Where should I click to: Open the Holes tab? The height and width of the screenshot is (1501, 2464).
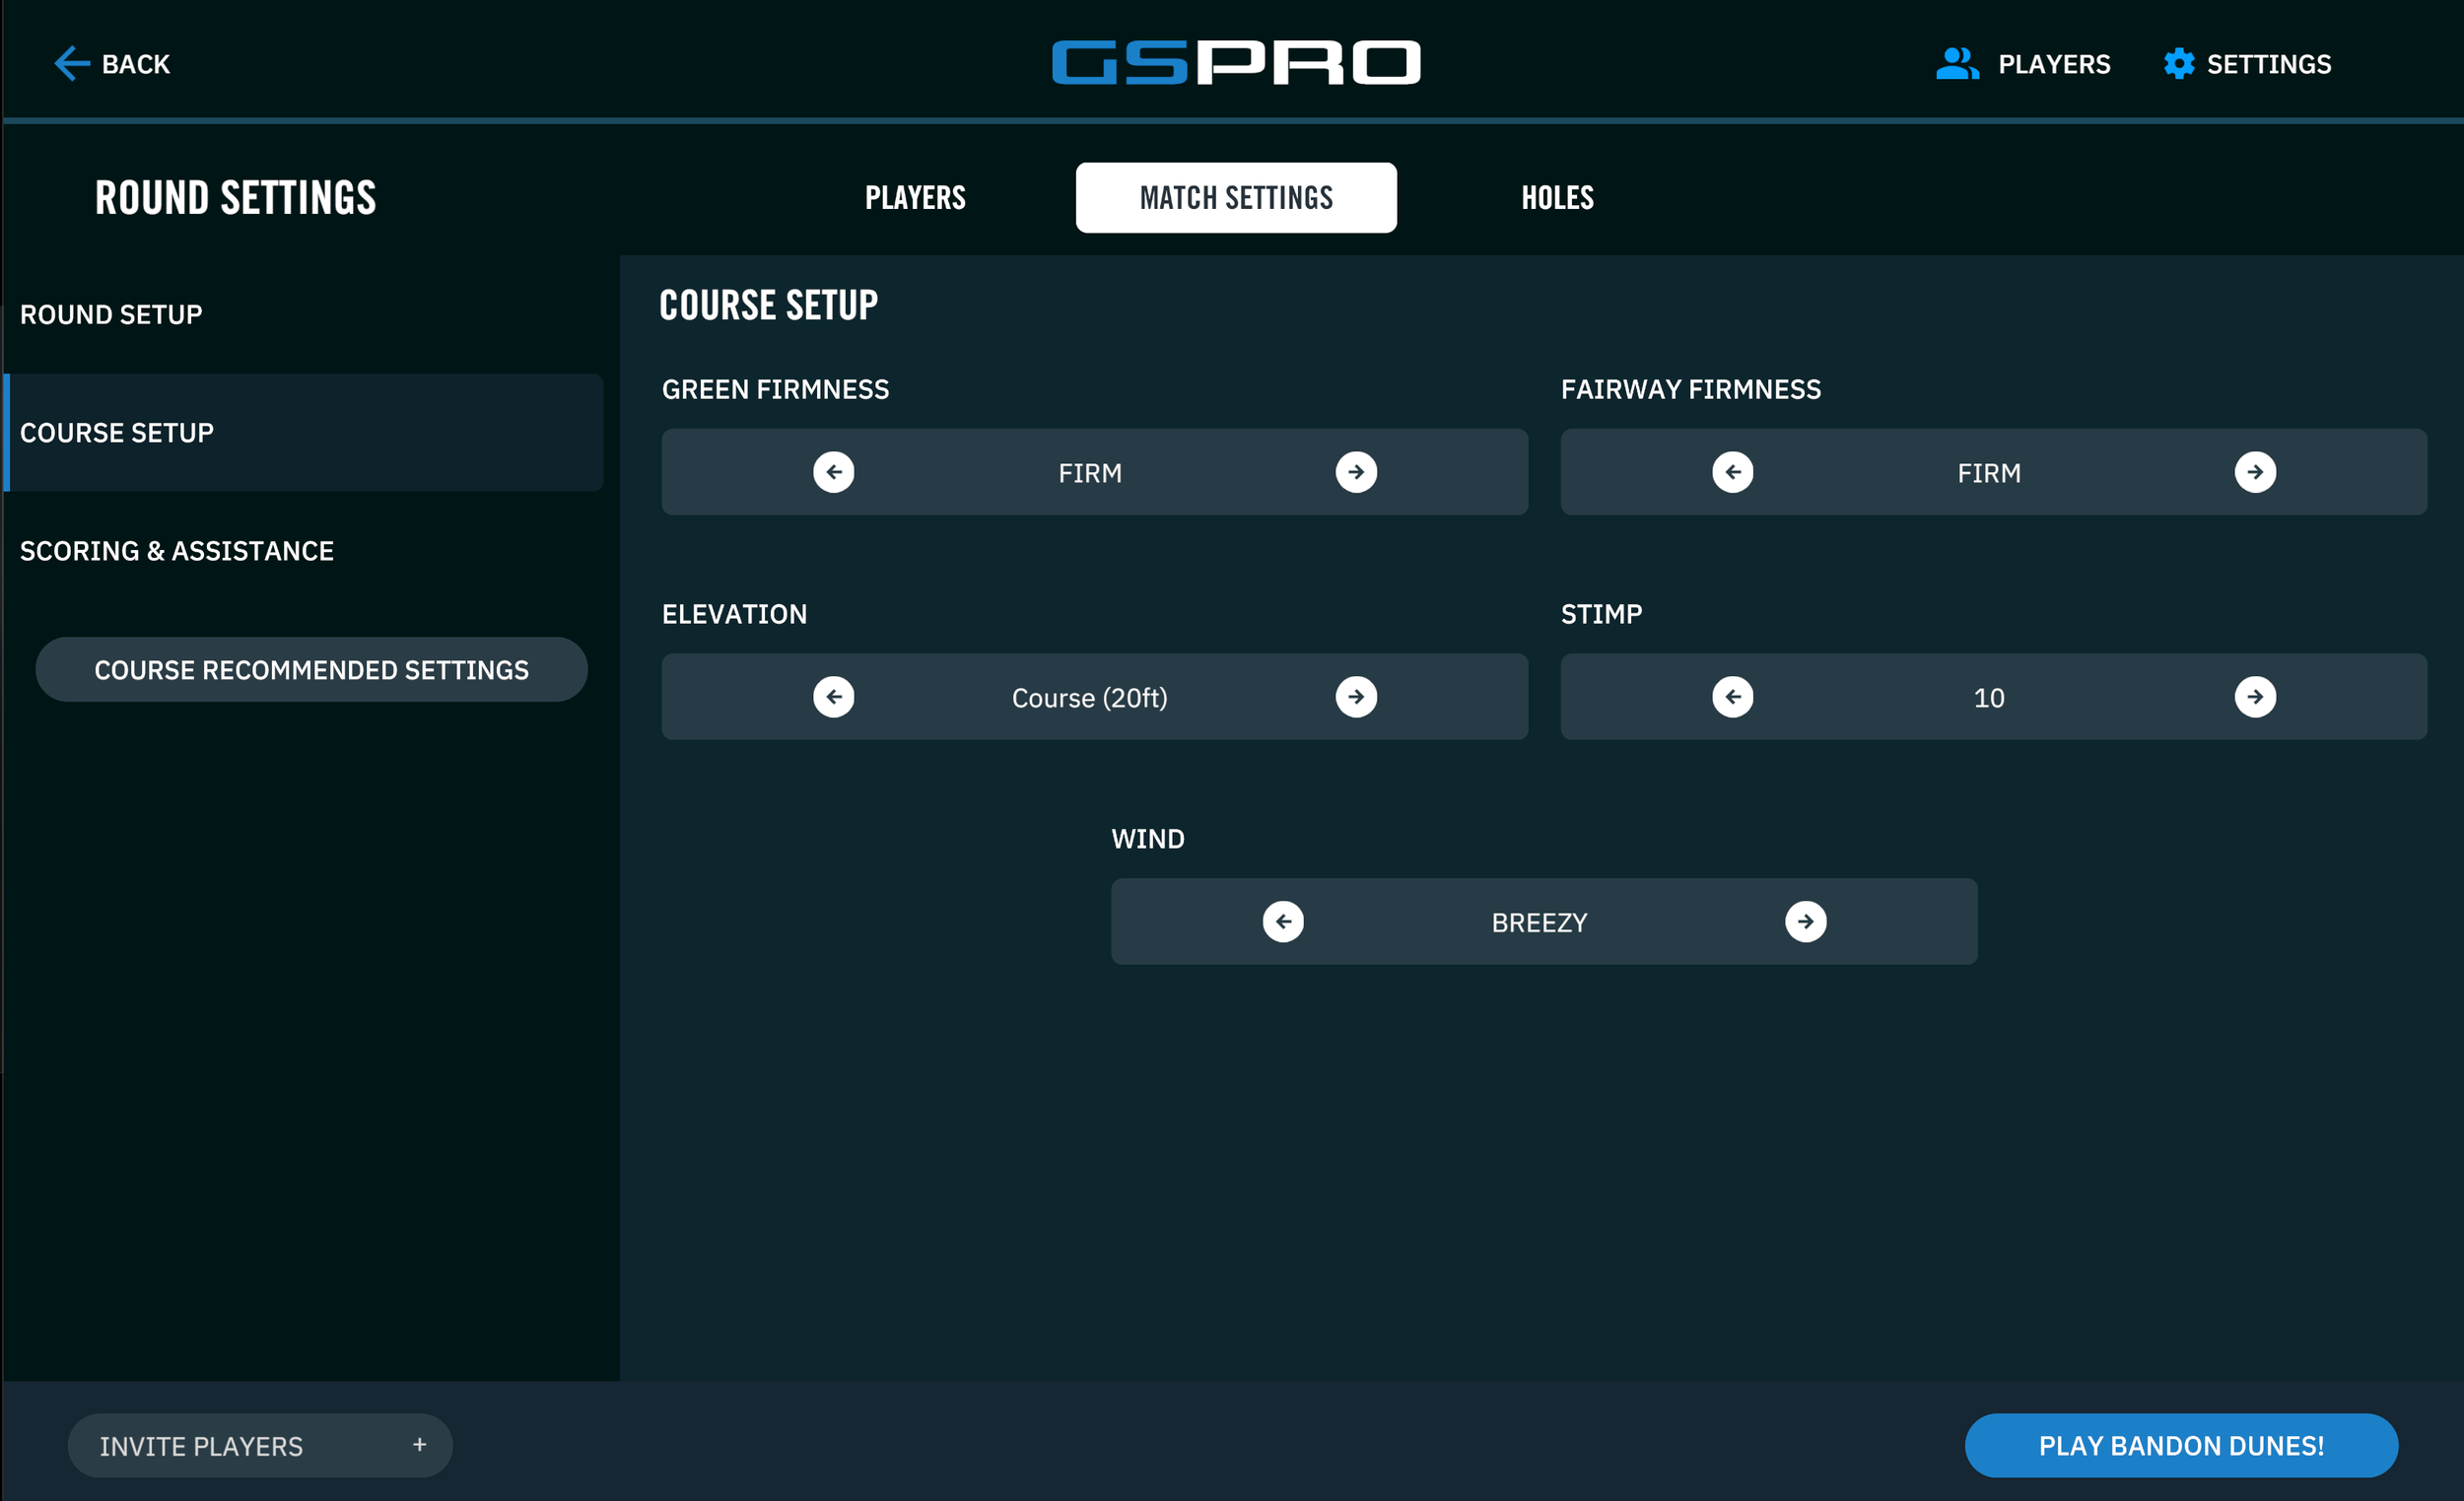(x=1557, y=197)
